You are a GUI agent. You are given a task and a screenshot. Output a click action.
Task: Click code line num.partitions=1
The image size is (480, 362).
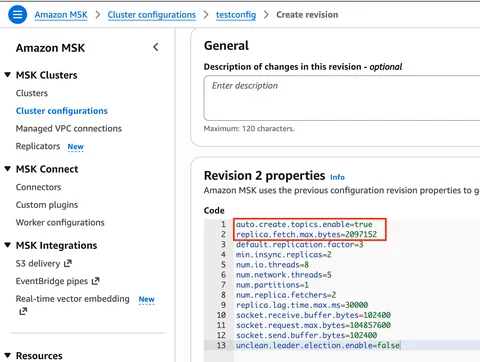click(272, 285)
